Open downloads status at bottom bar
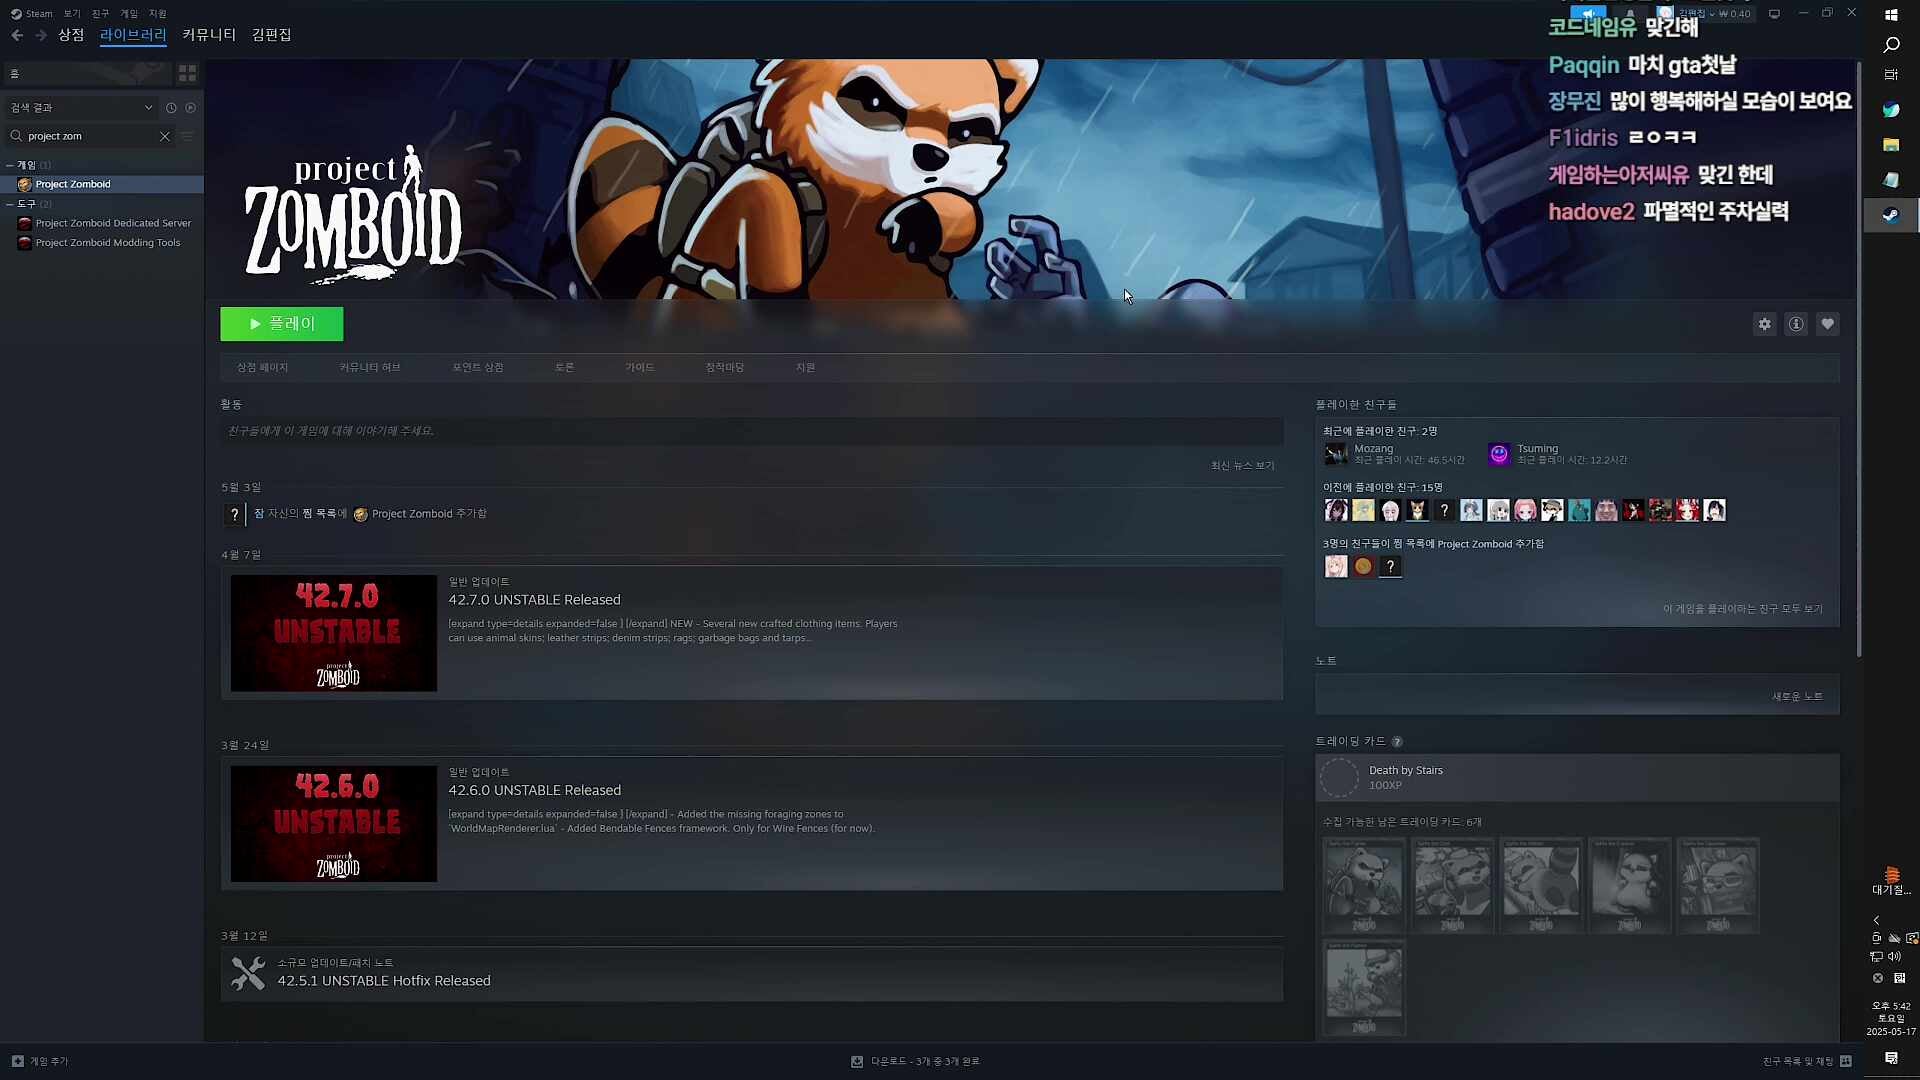 click(915, 1062)
